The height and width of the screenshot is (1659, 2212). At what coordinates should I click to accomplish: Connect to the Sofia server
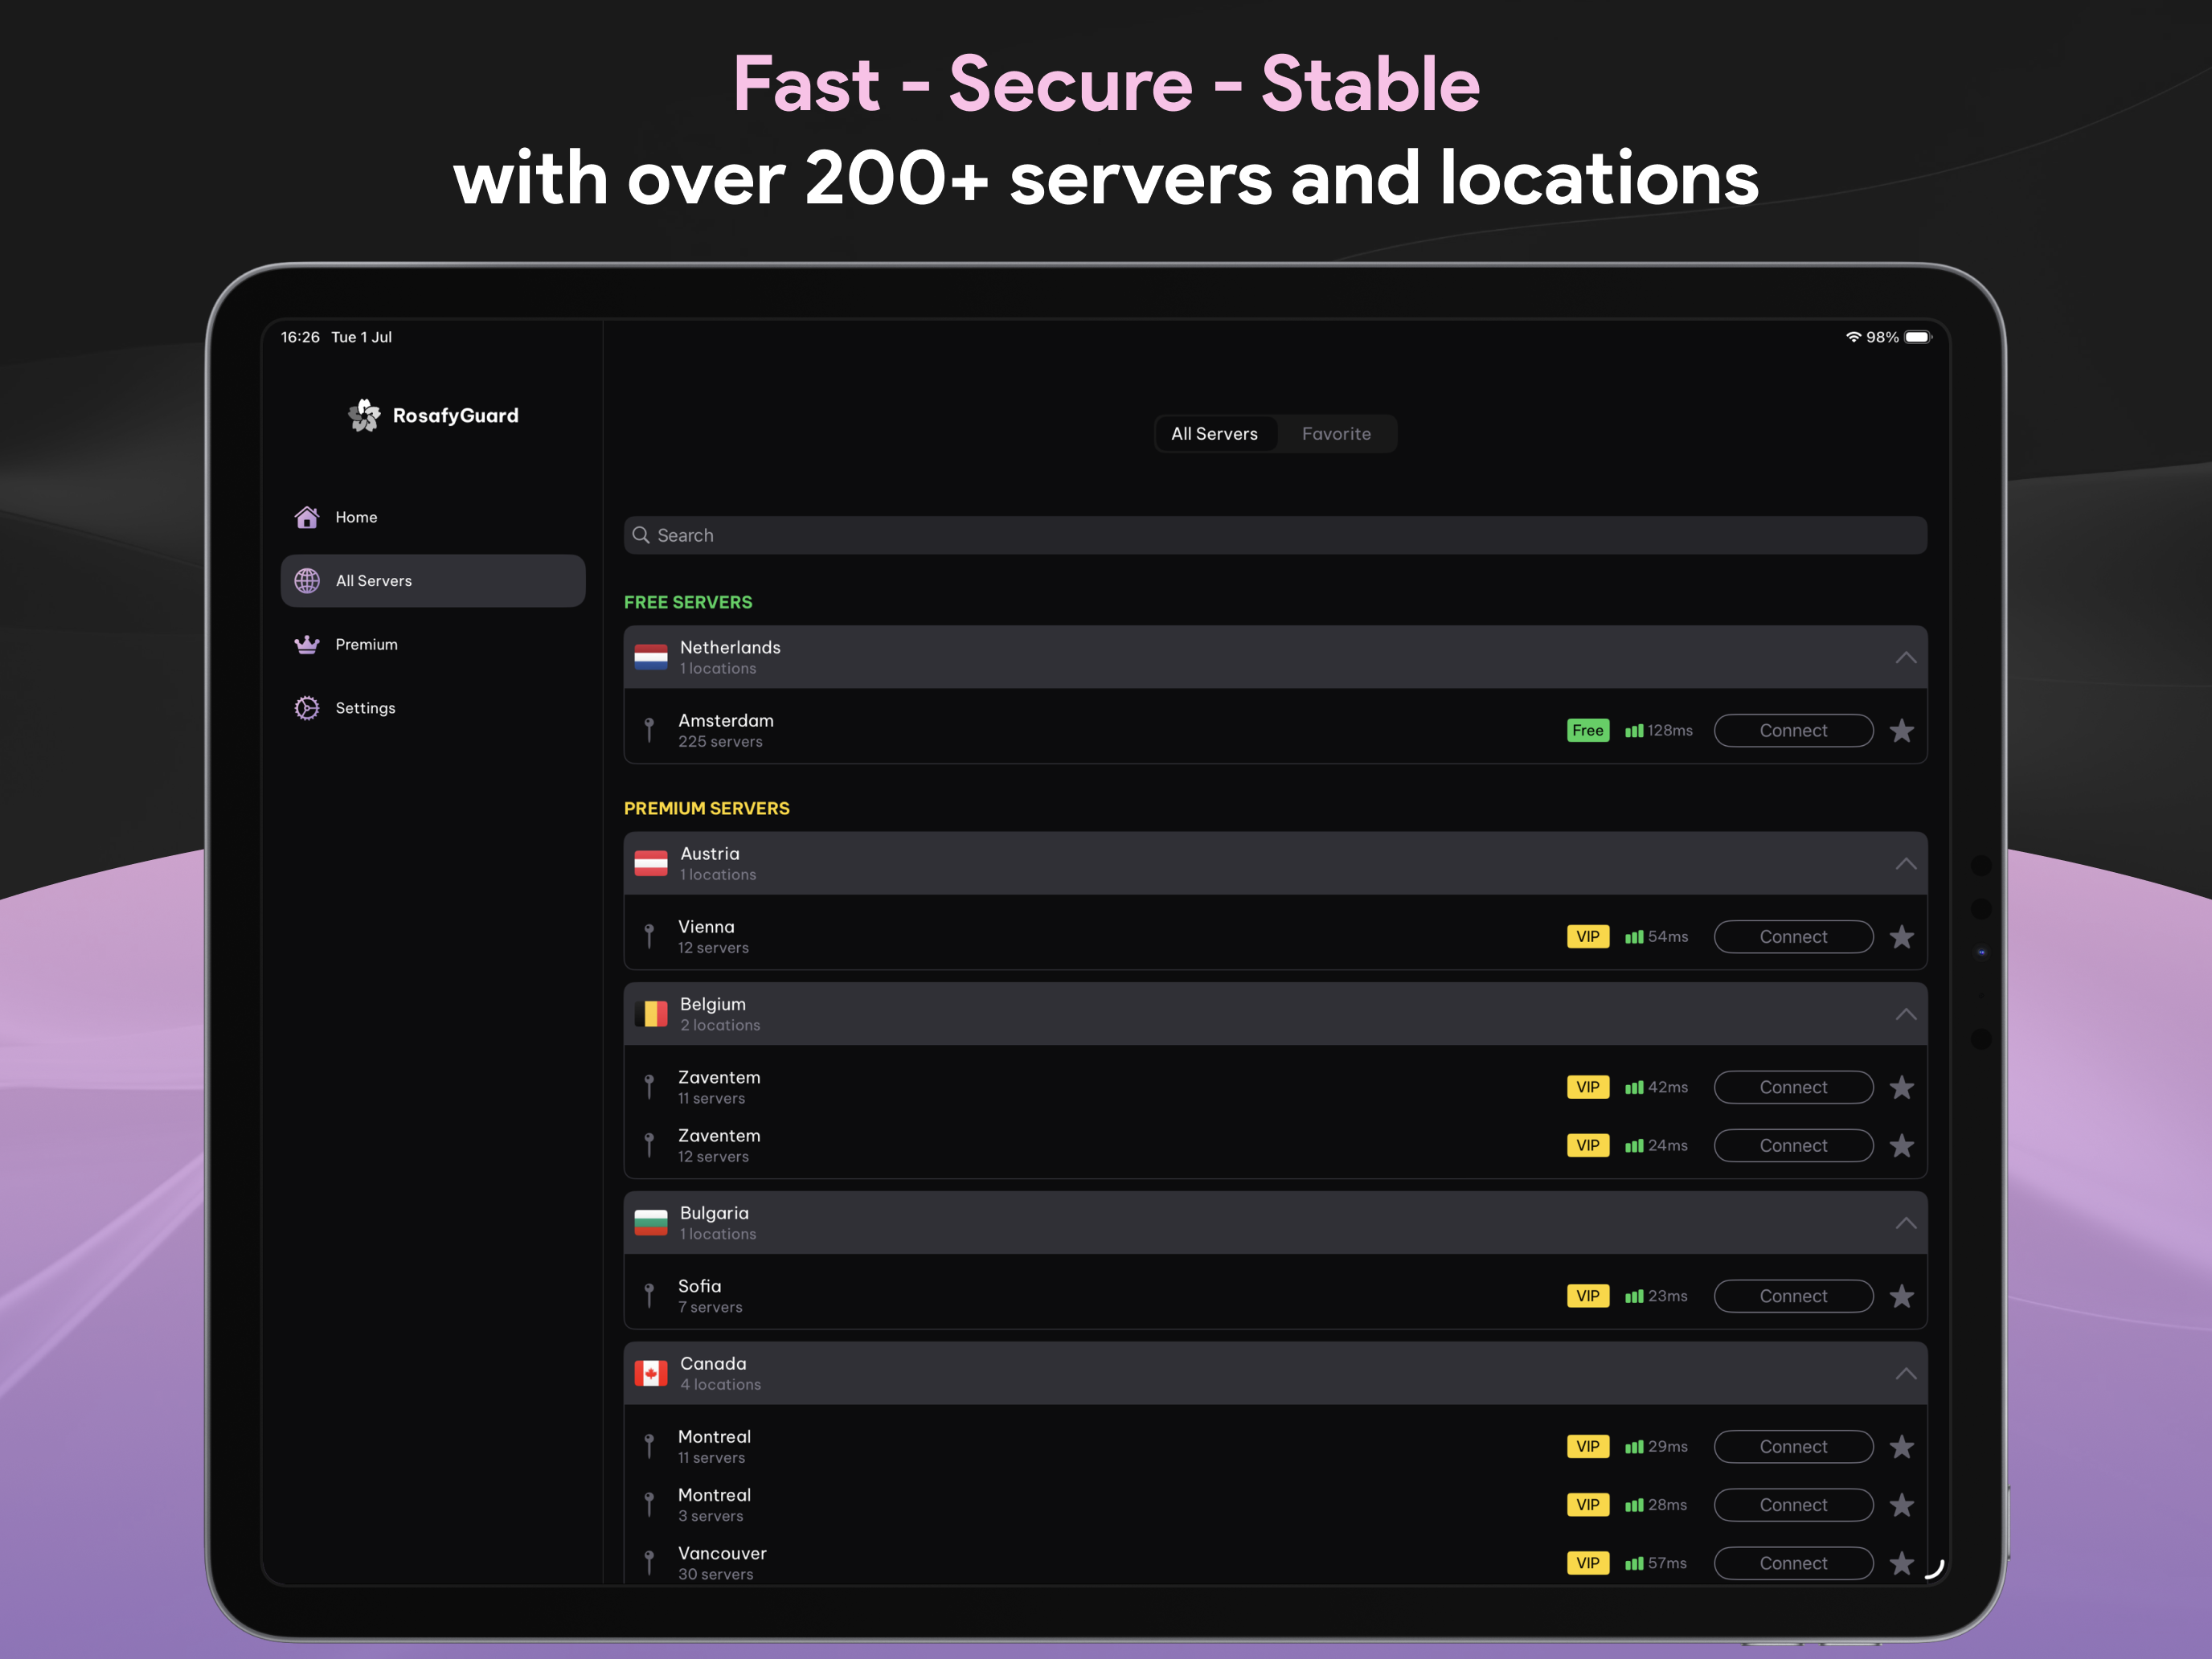click(x=1793, y=1296)
